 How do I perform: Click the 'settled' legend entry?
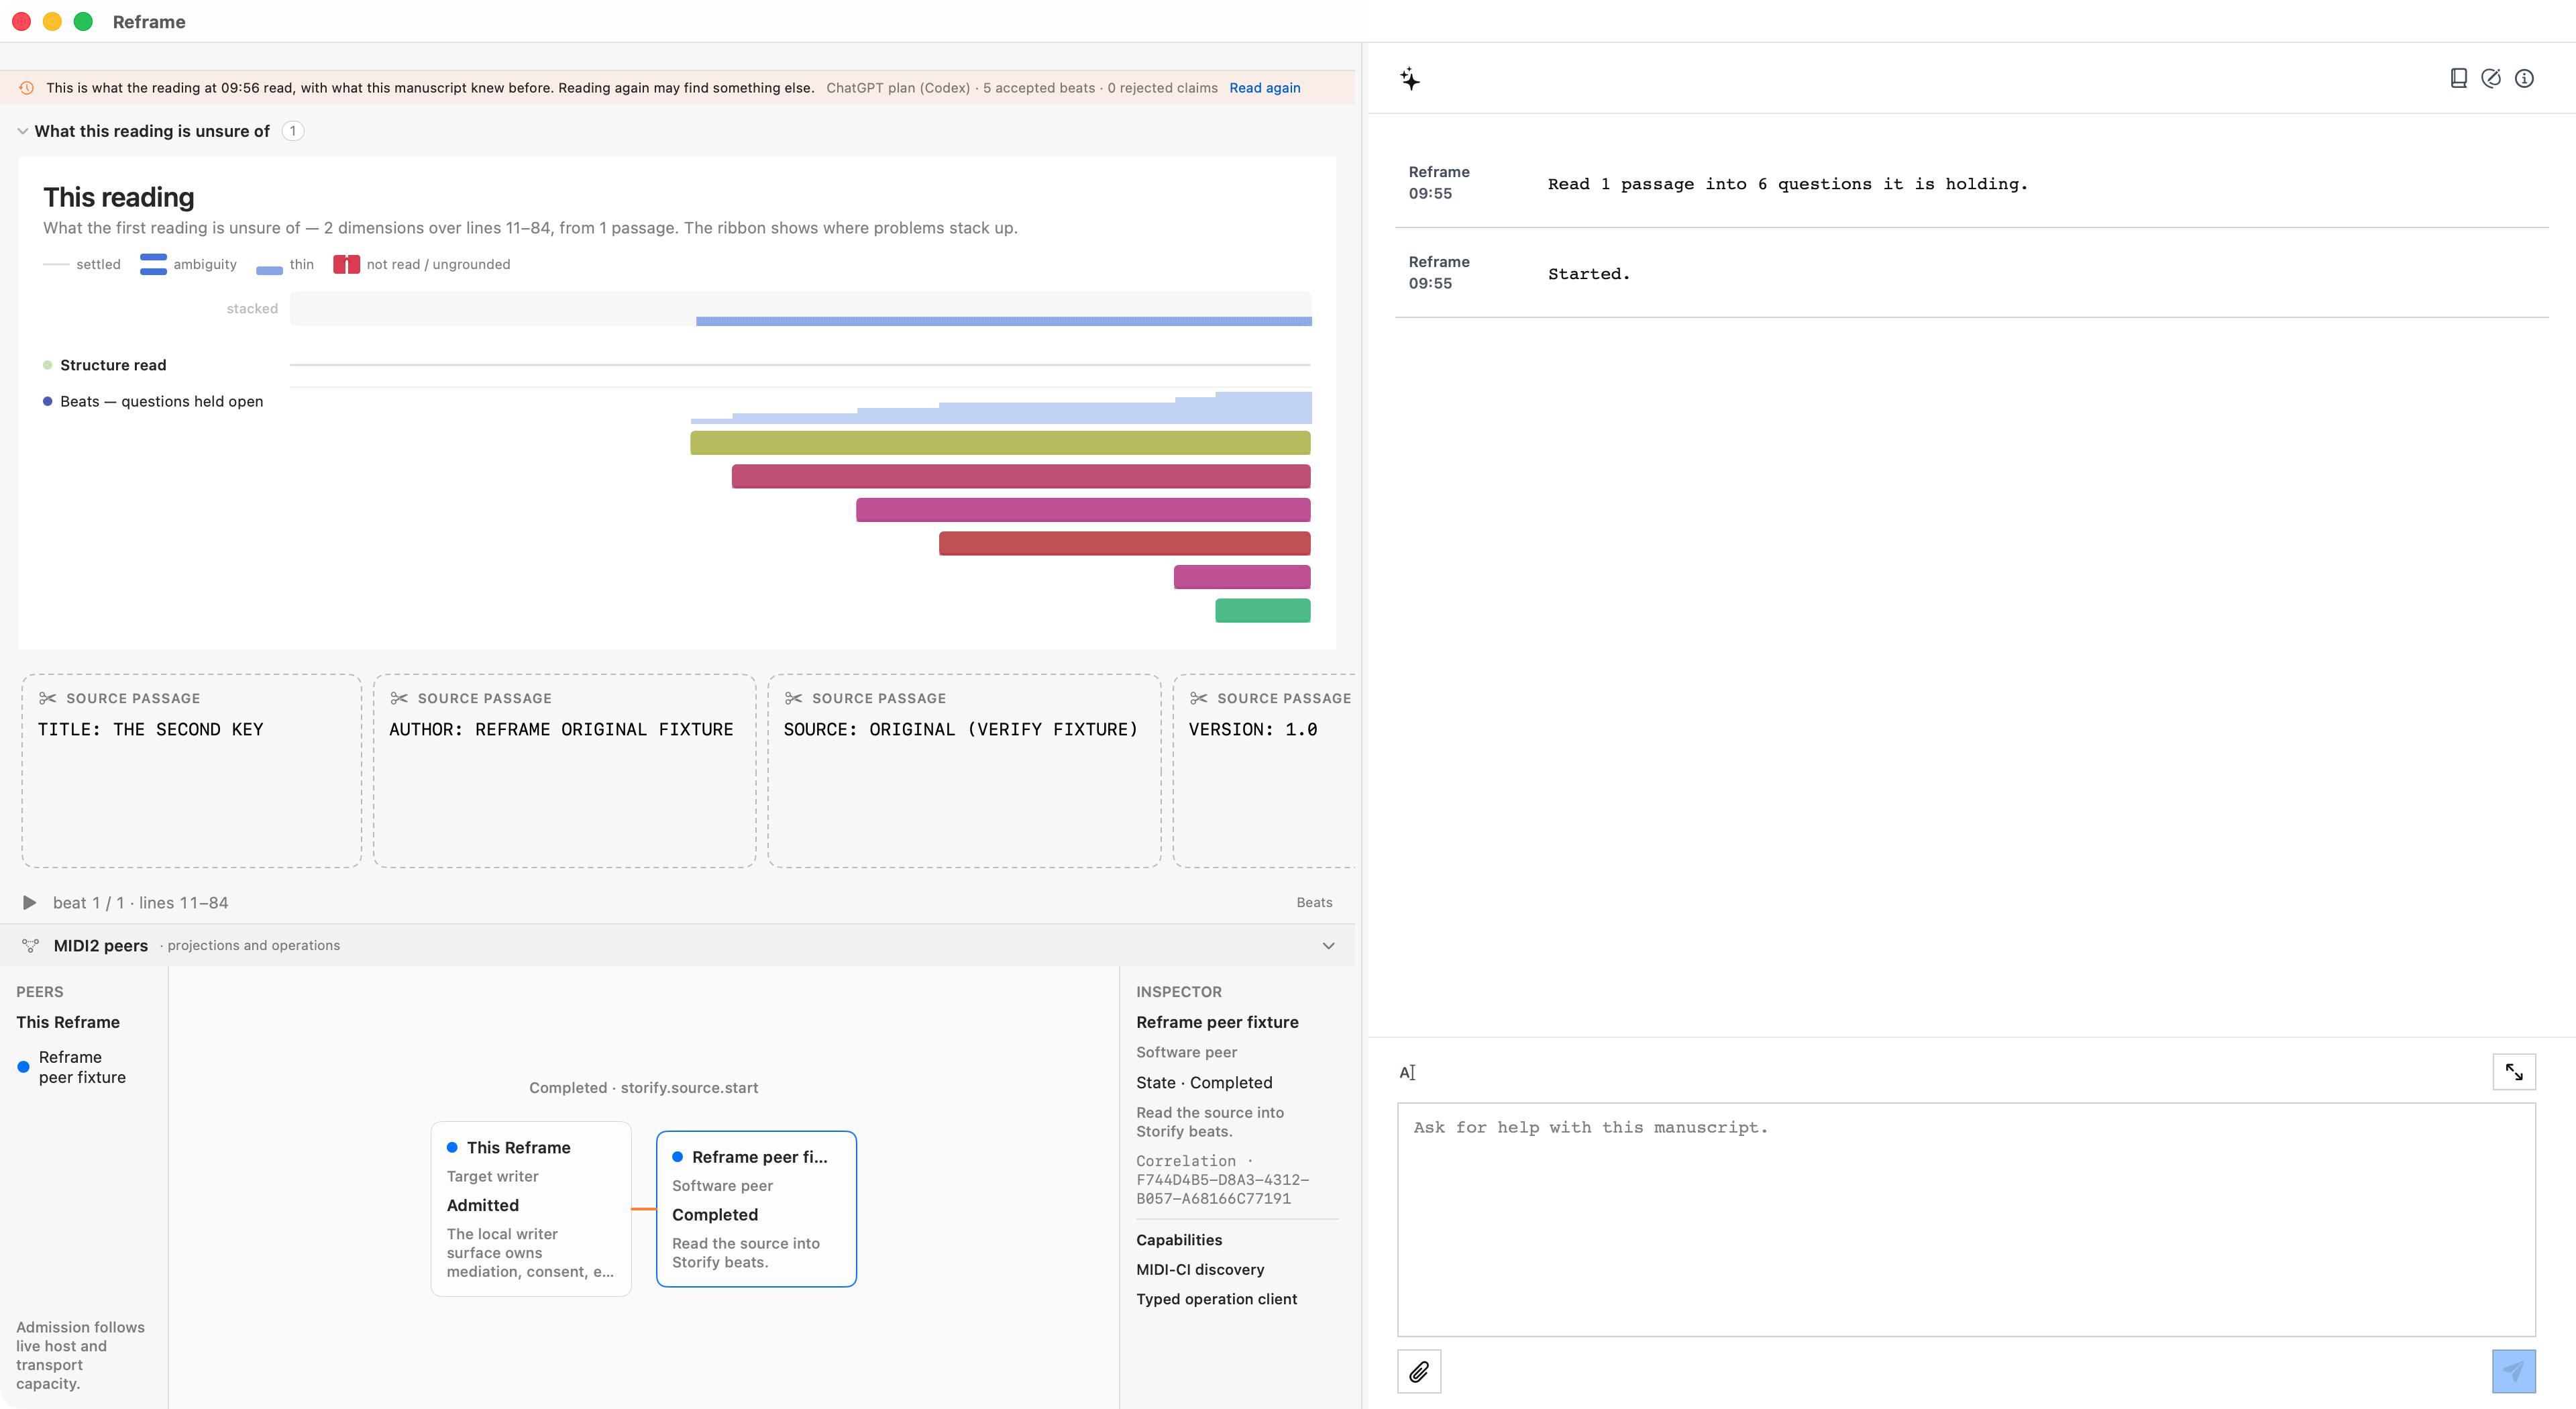pyautogui.click(x=82, y=264)
